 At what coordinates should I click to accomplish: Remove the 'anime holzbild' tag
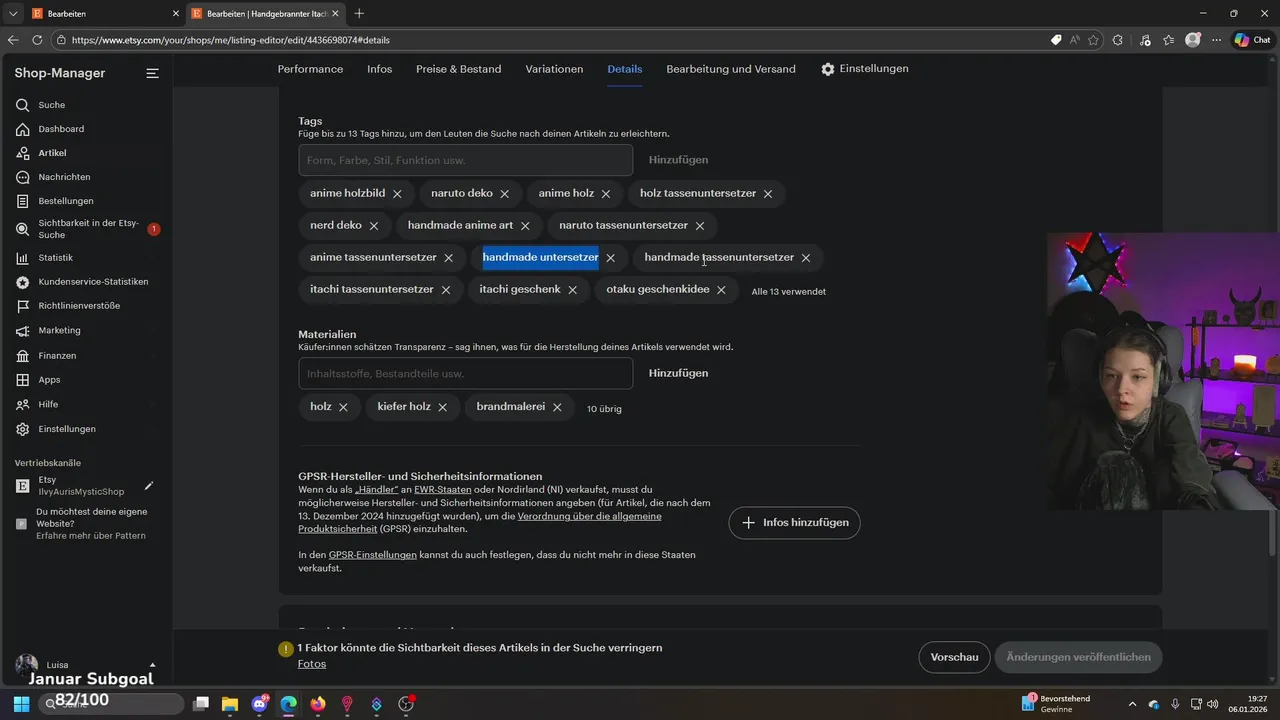click(x=397, y=194)
